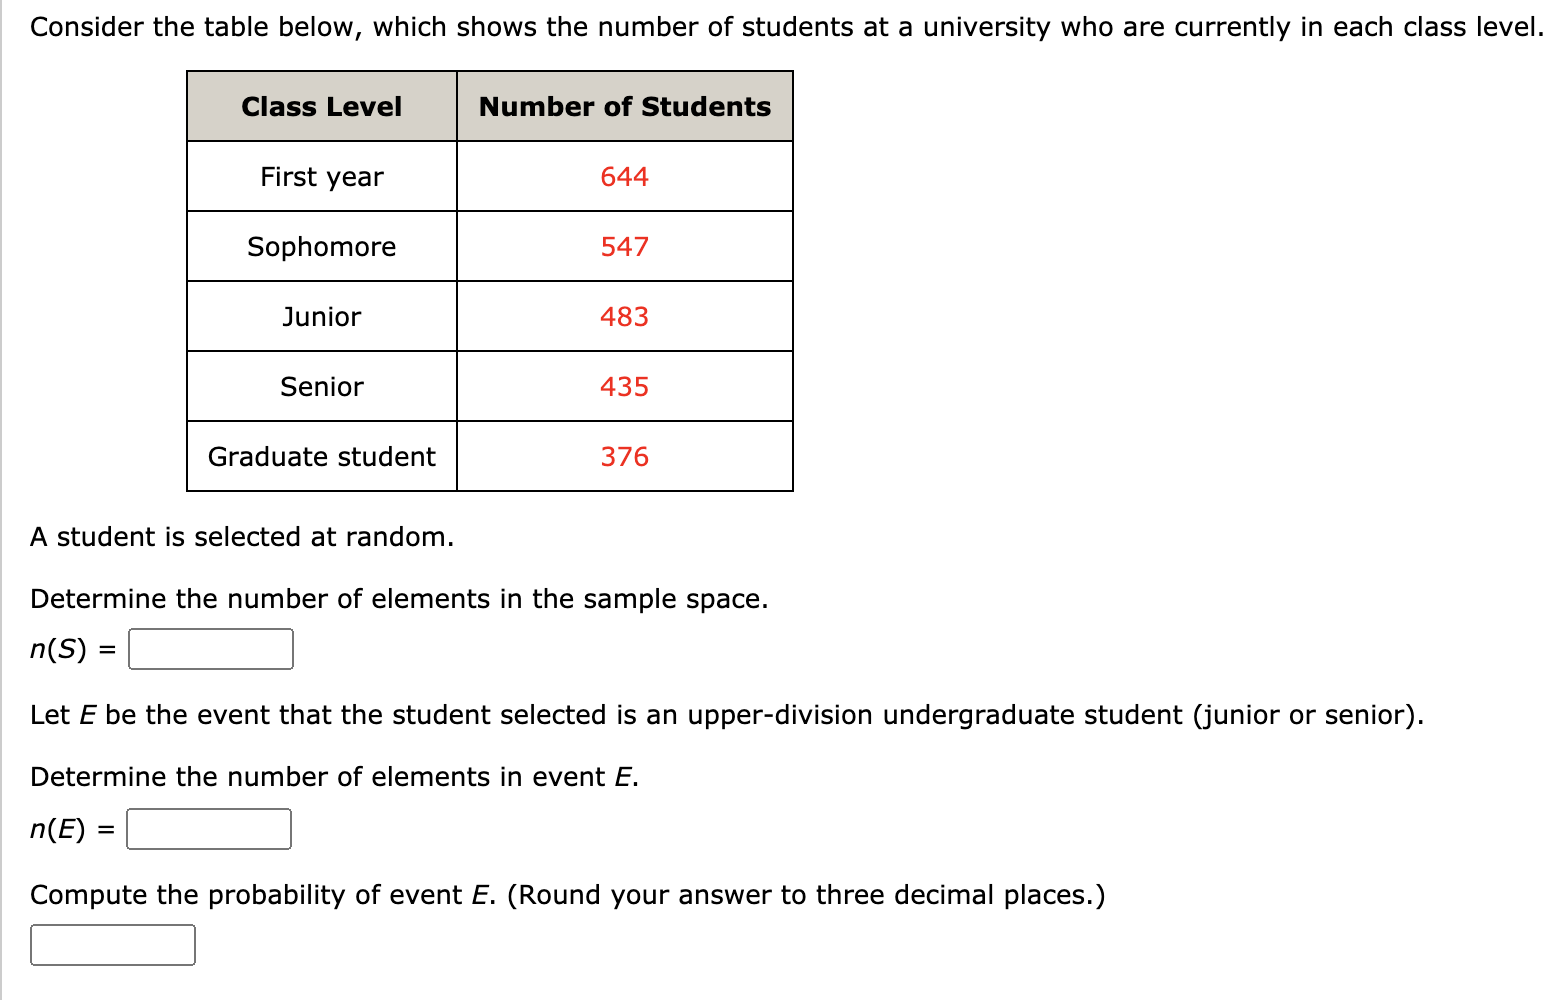Select the value 435 in the table
Image resolution: width=1566 pixels, height=1000 pixels.
[624, 387]
